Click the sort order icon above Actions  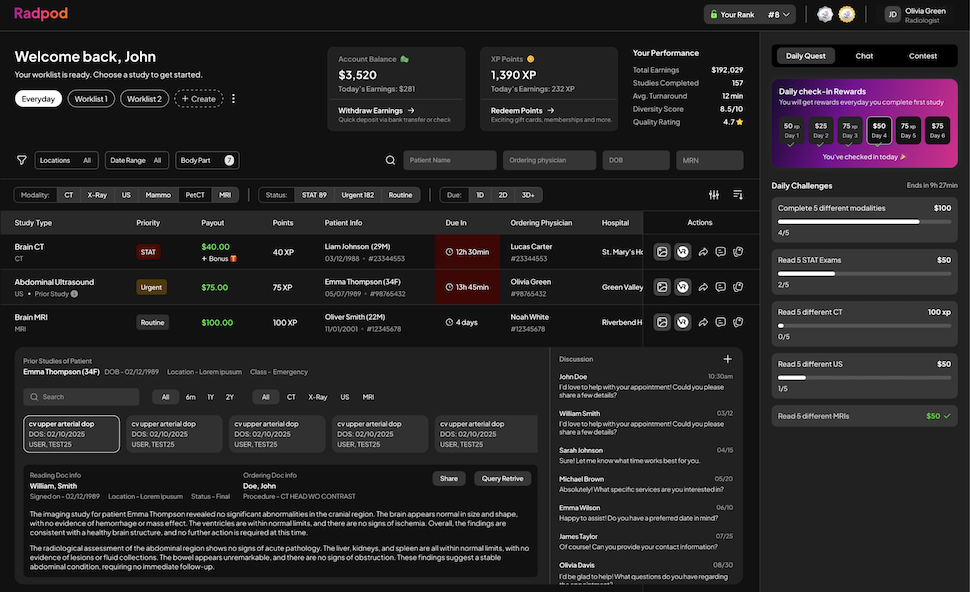coord(738,195)
